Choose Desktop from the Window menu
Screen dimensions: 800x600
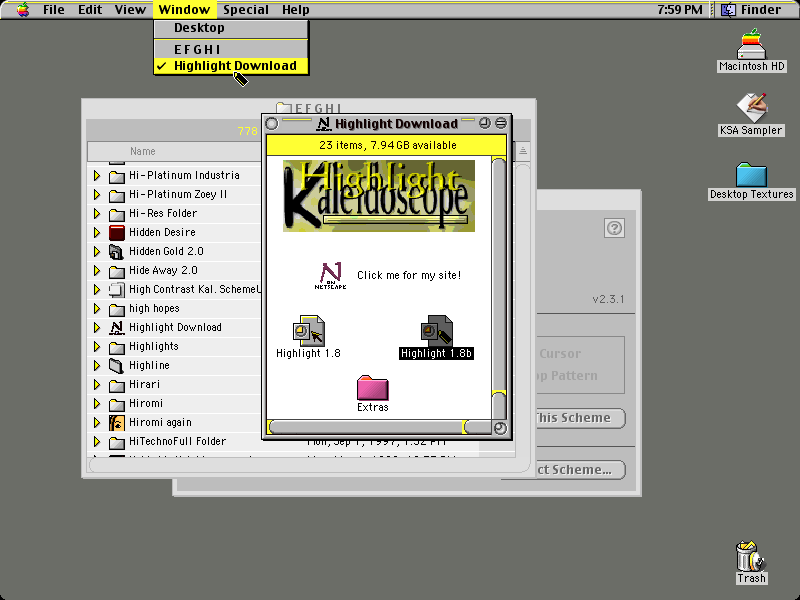(231, 28)
